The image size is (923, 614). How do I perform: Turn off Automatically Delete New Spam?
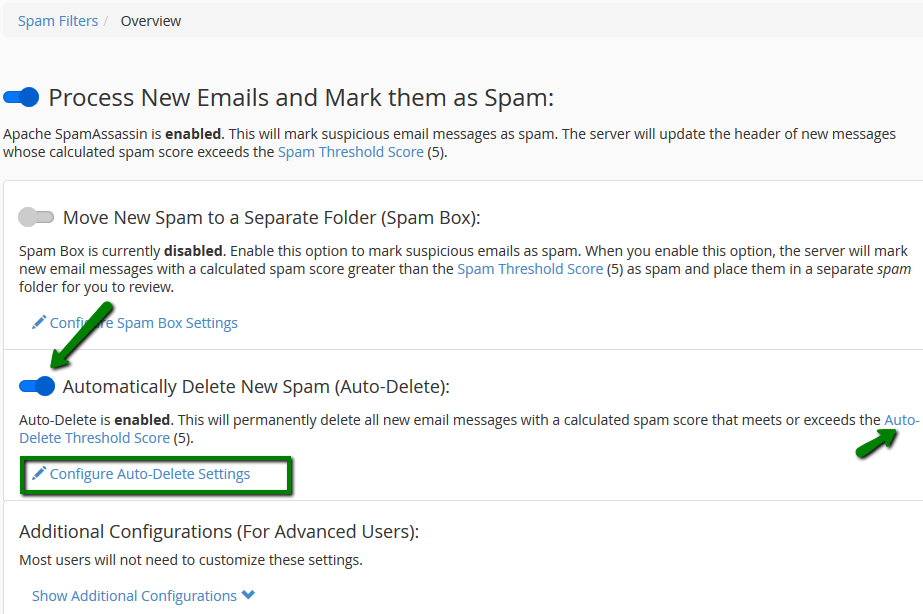(36, 386)
